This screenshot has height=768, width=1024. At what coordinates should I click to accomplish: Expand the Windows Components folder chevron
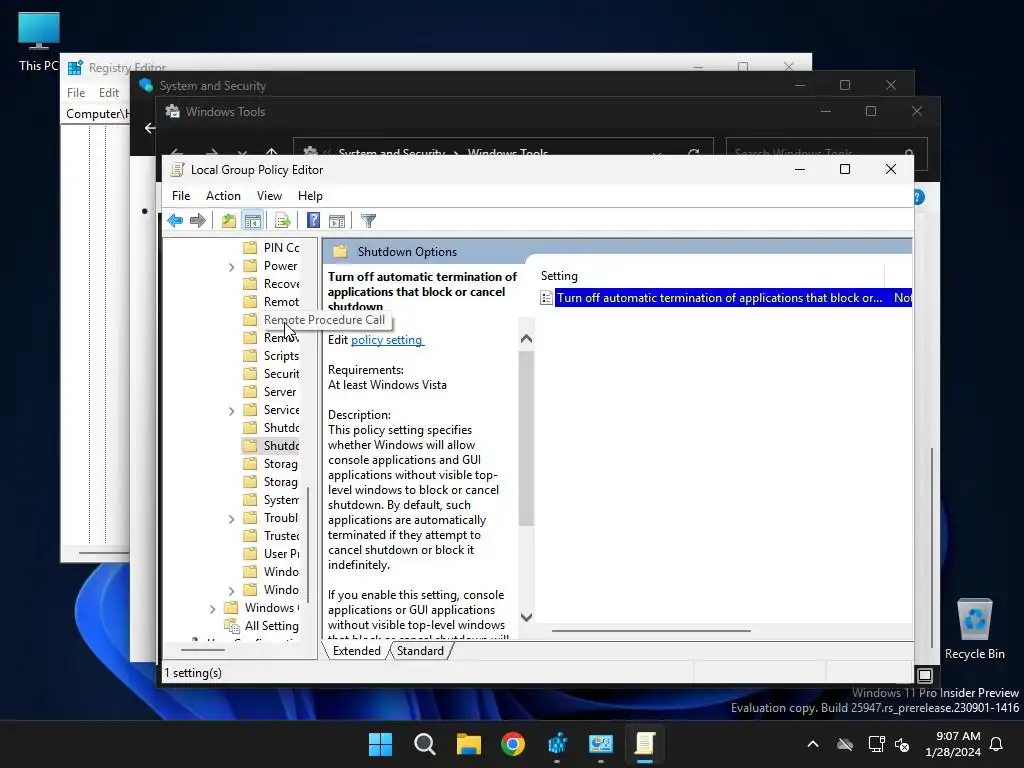click(212, 609)
